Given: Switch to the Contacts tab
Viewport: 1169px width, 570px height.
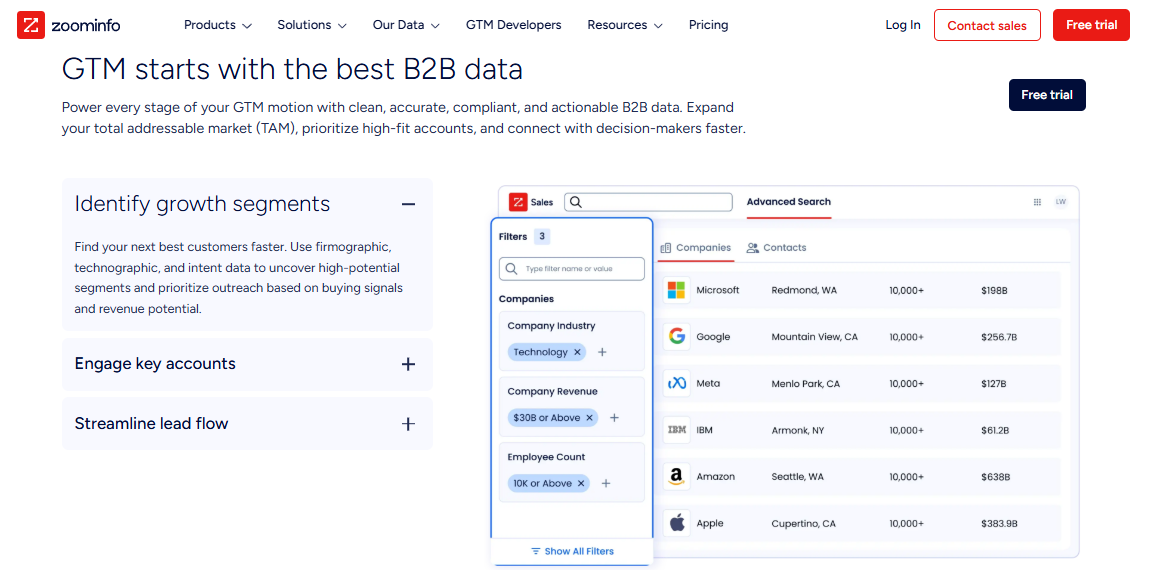Looking at the screenshot, I should pyautogui.click(x=776, y=247).
